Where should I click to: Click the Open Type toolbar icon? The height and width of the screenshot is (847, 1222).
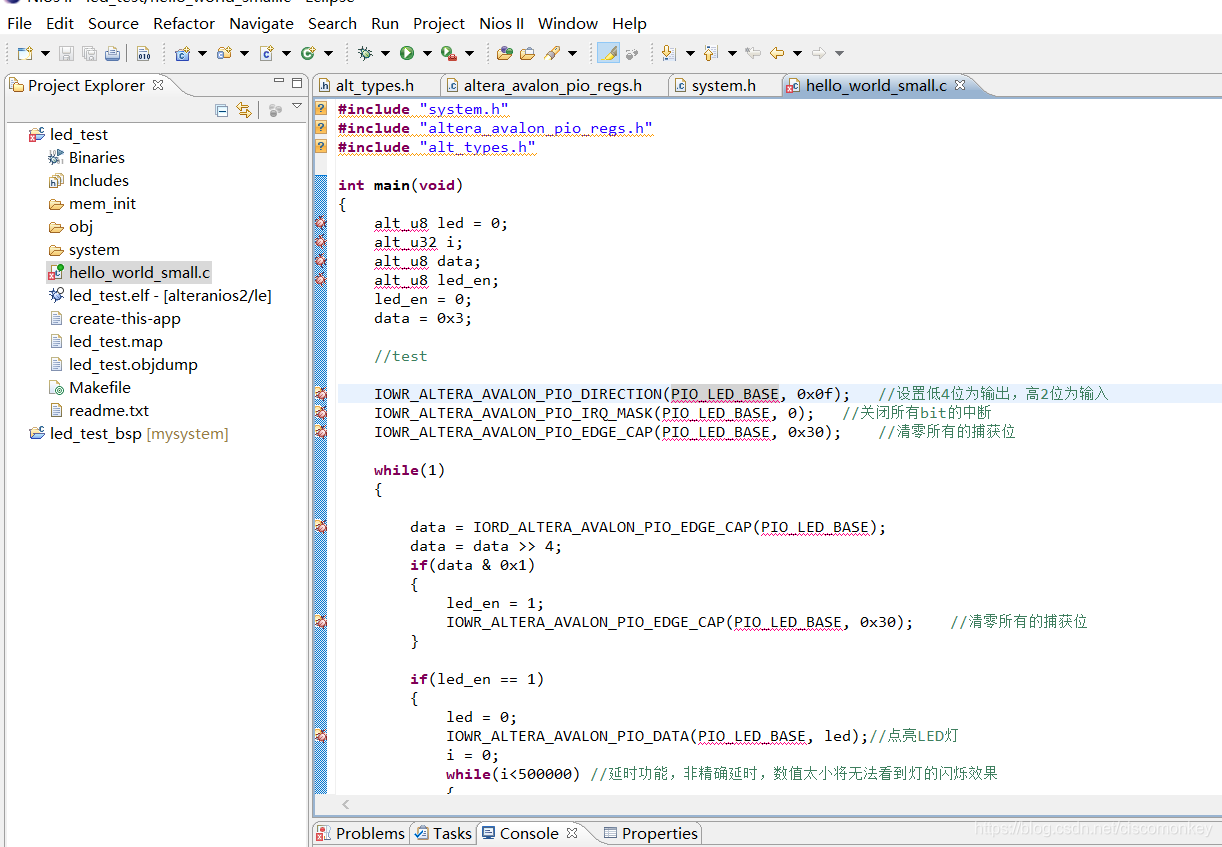click(504, 53)
